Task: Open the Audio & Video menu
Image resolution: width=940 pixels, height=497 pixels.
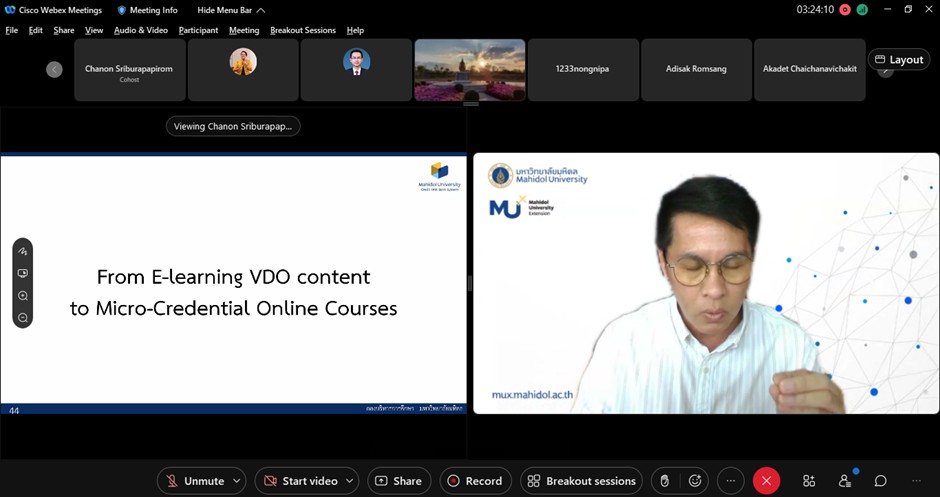Action: pos(141,30)
